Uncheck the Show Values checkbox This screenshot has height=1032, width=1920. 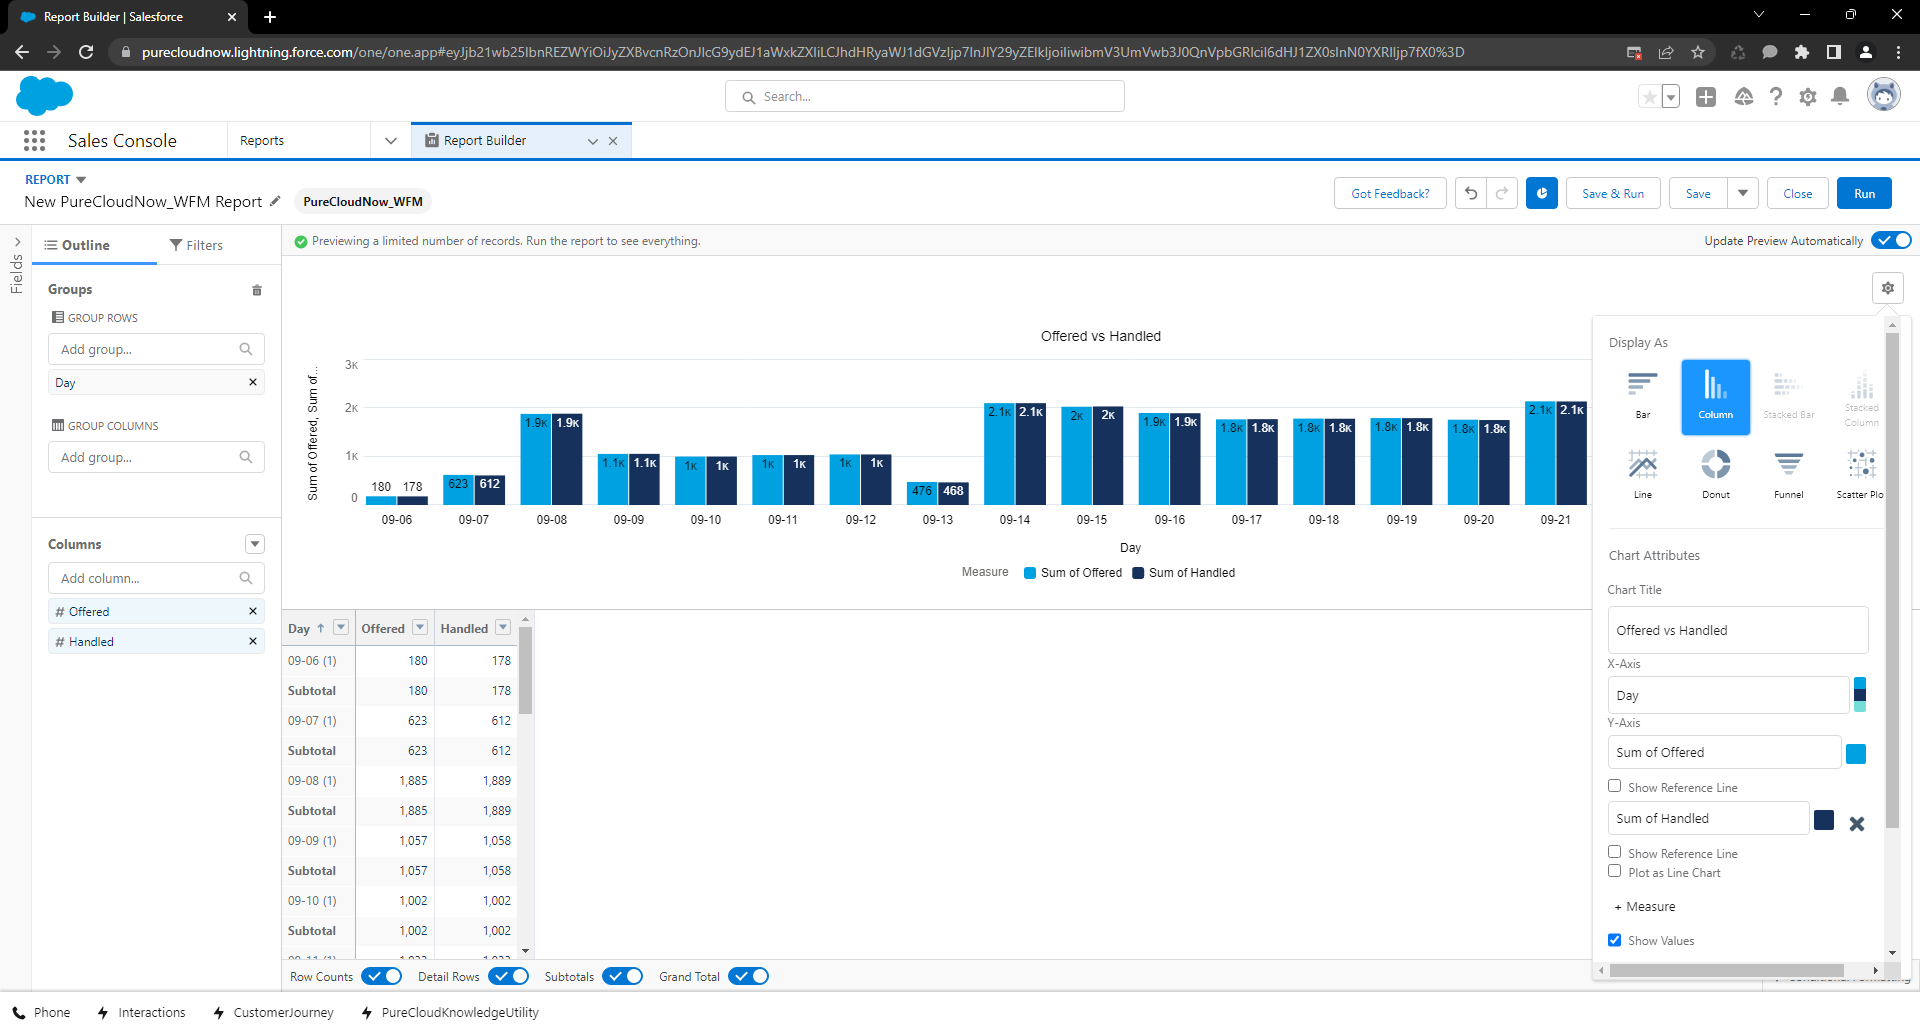pos(1614,940)
